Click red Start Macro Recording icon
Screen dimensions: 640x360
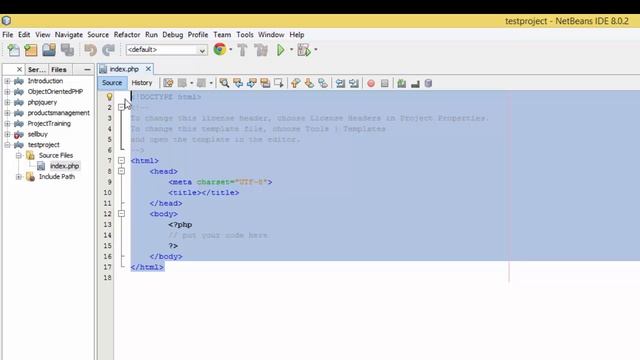tap(371, 83)
